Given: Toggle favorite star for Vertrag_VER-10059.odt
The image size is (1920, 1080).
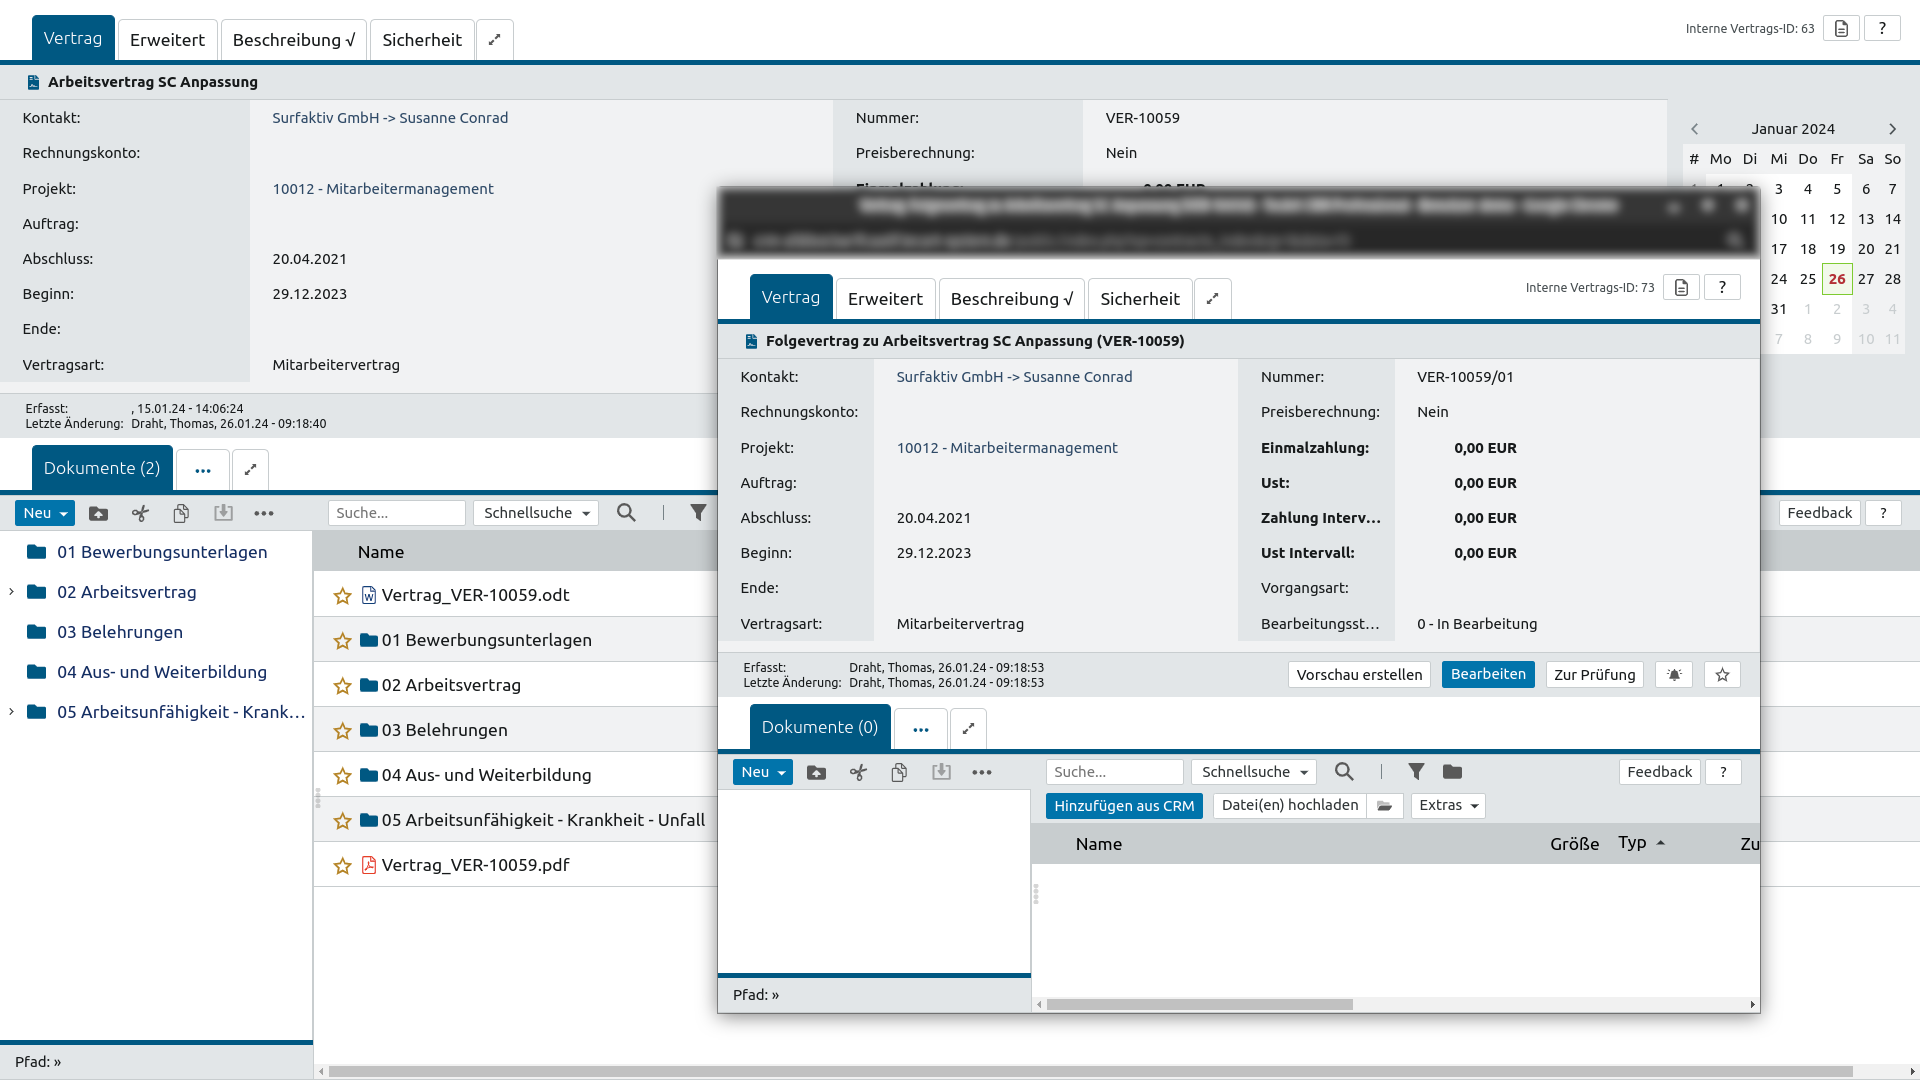Looking at the screenshot, I should tap(342, 596).
